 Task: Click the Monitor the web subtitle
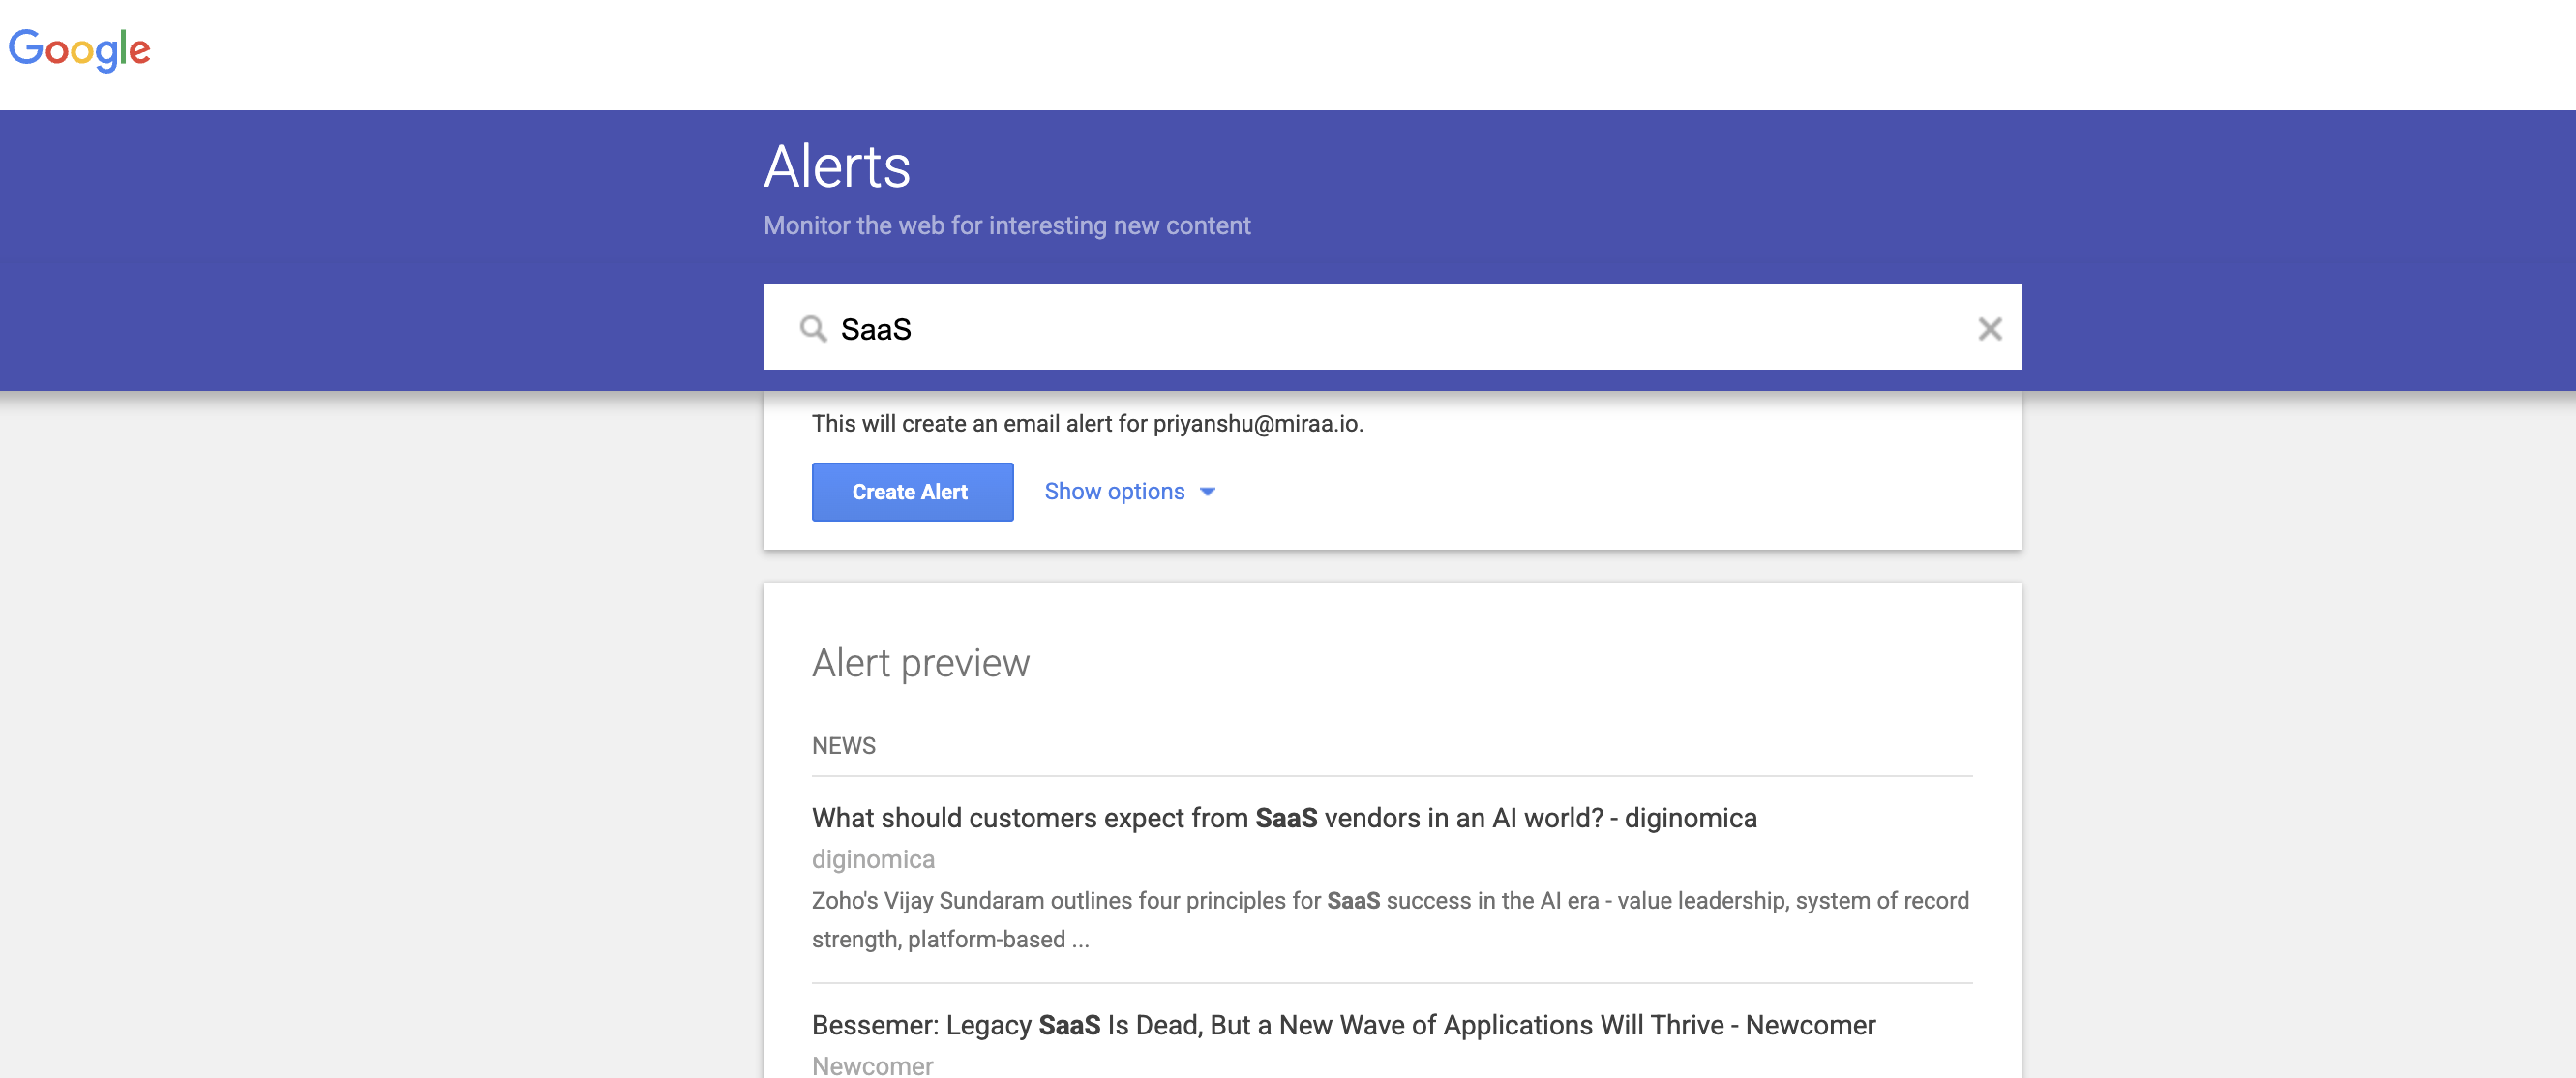[1006, 226]
